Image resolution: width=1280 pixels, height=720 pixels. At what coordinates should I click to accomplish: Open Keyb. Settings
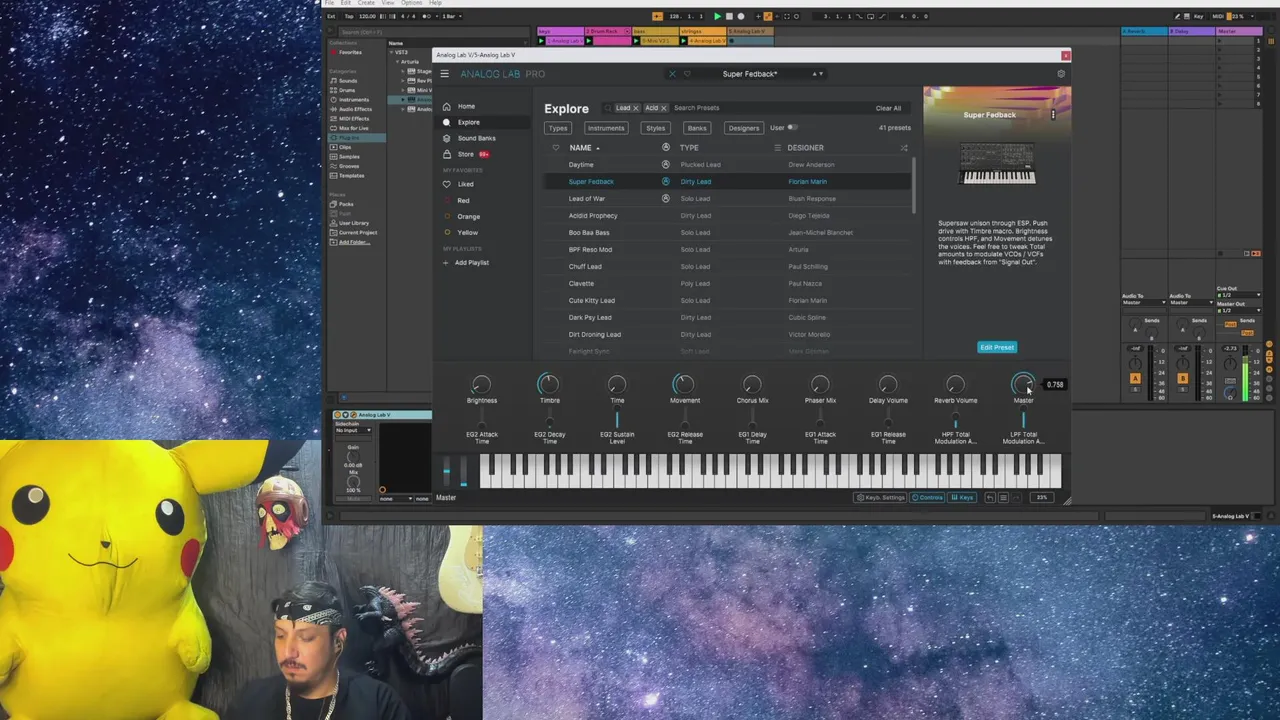881,497
